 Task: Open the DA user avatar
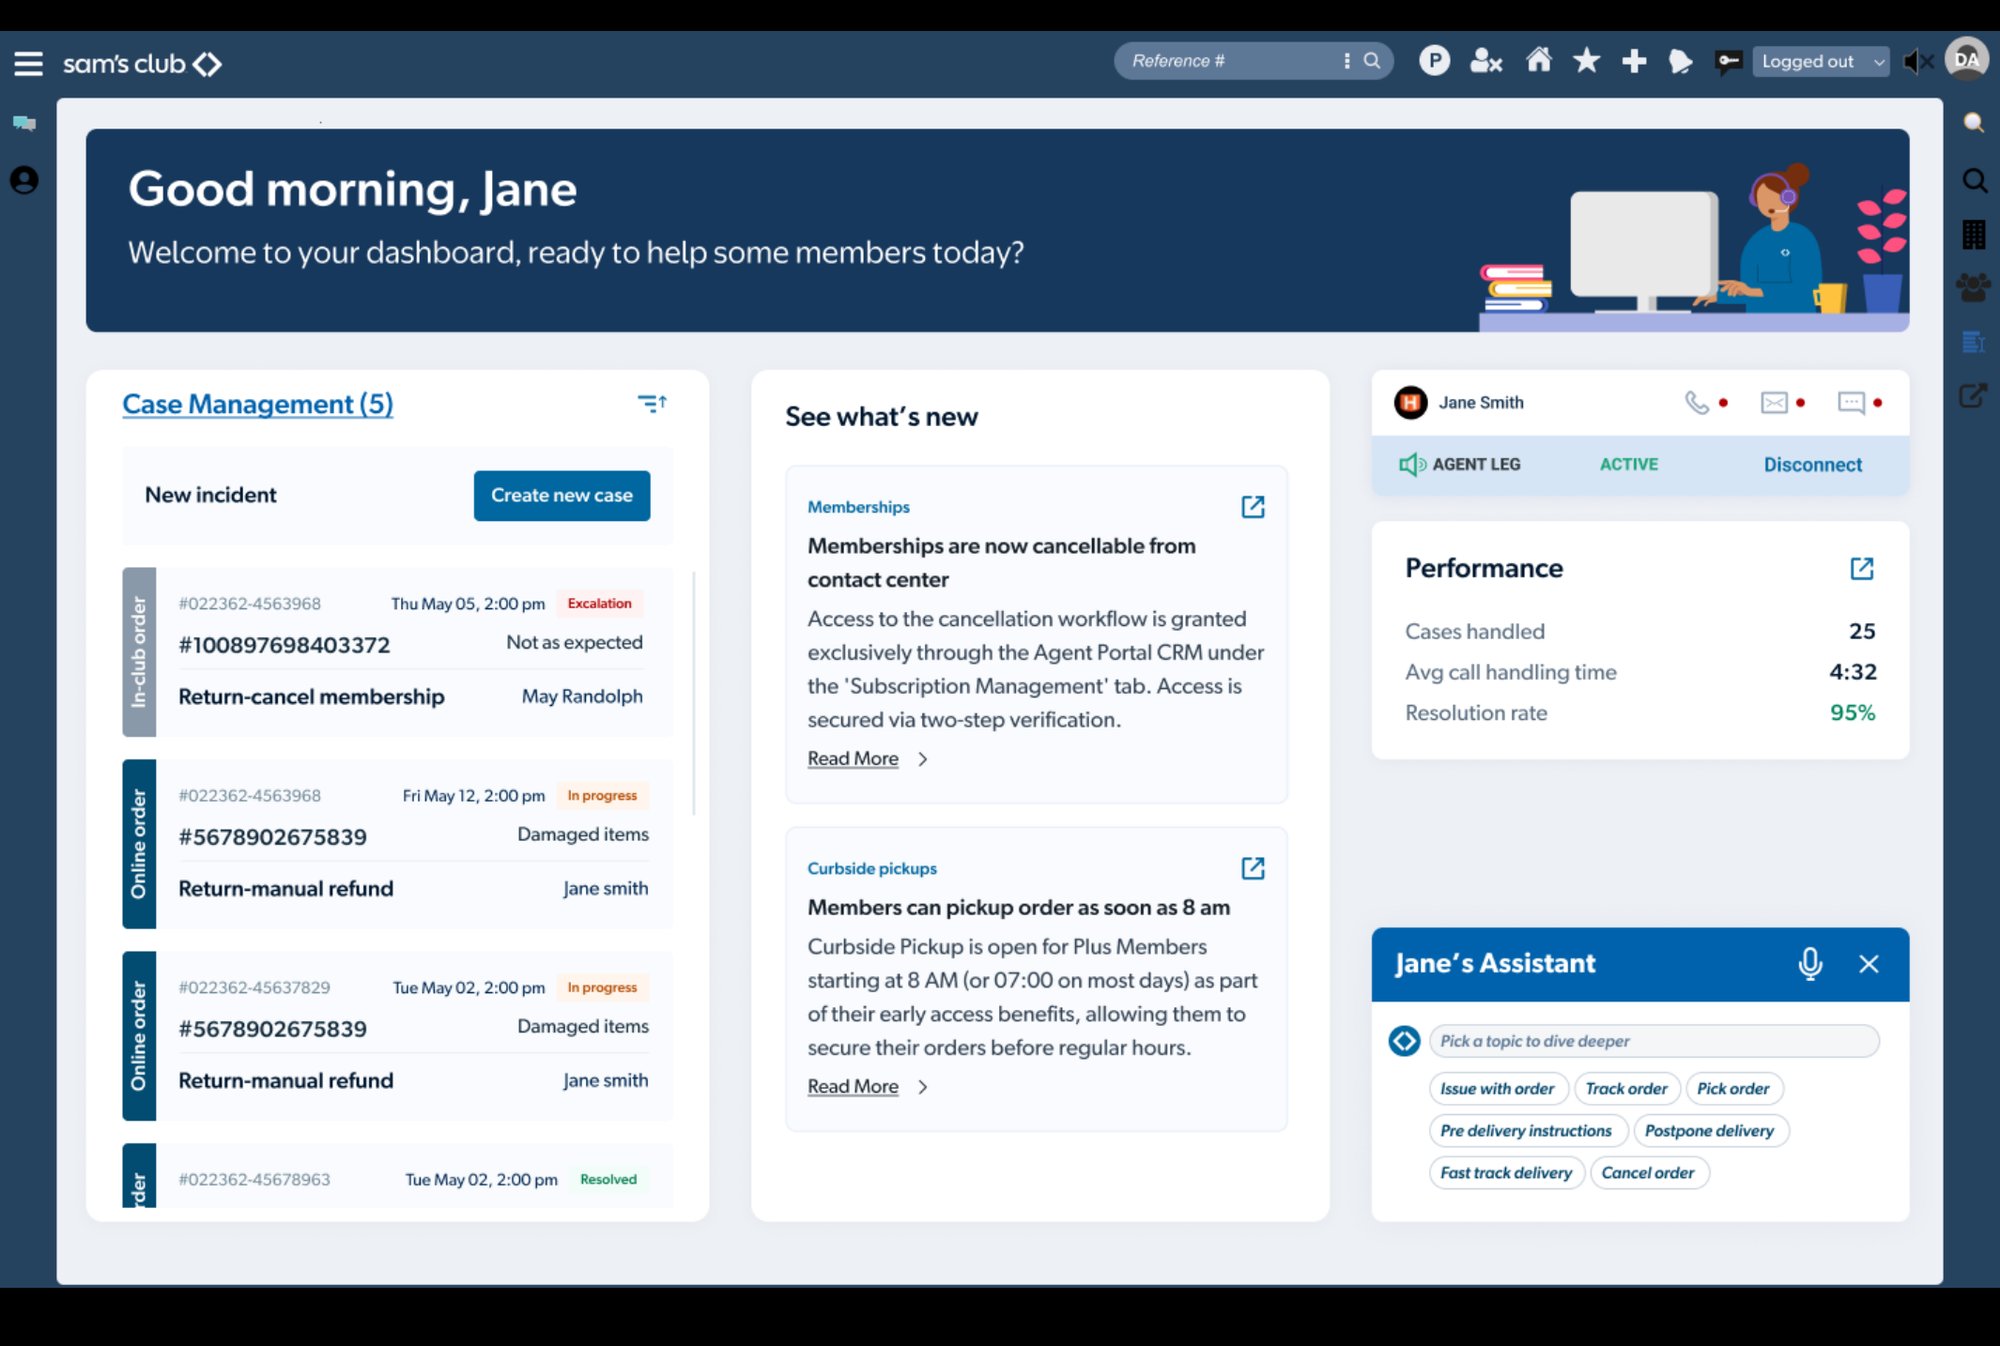click(1966, 60)
